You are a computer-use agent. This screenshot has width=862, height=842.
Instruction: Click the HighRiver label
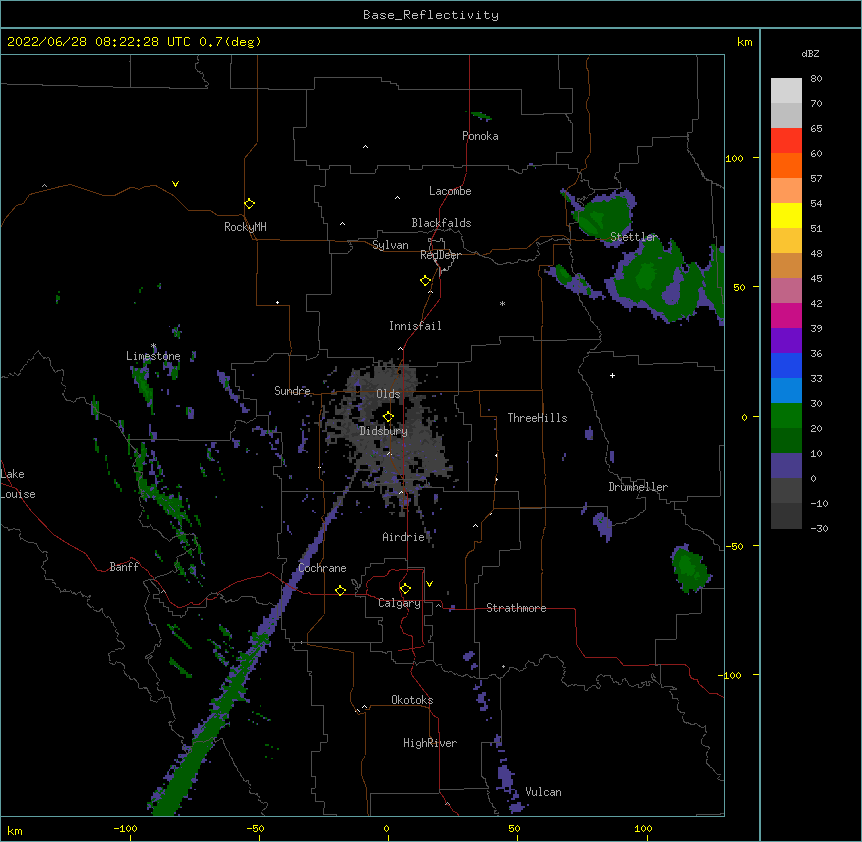pos(430,743)
